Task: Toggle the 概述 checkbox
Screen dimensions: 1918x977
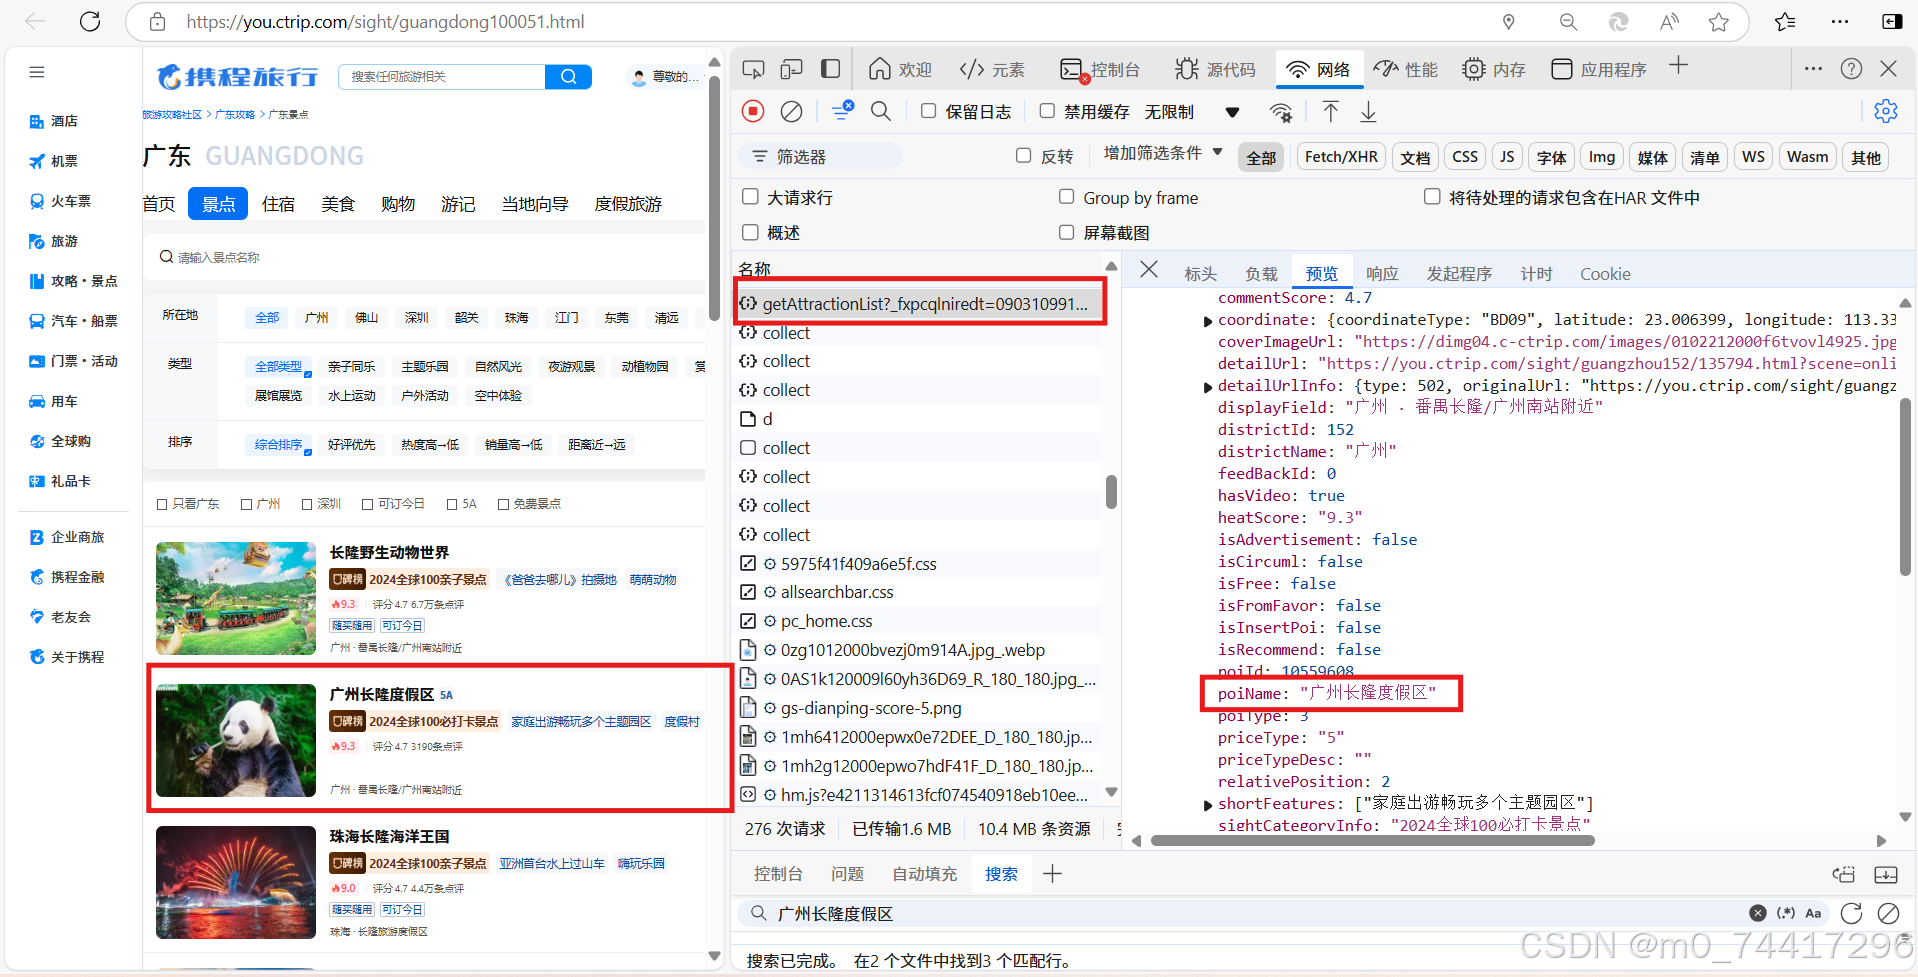Action: [750, 232]
